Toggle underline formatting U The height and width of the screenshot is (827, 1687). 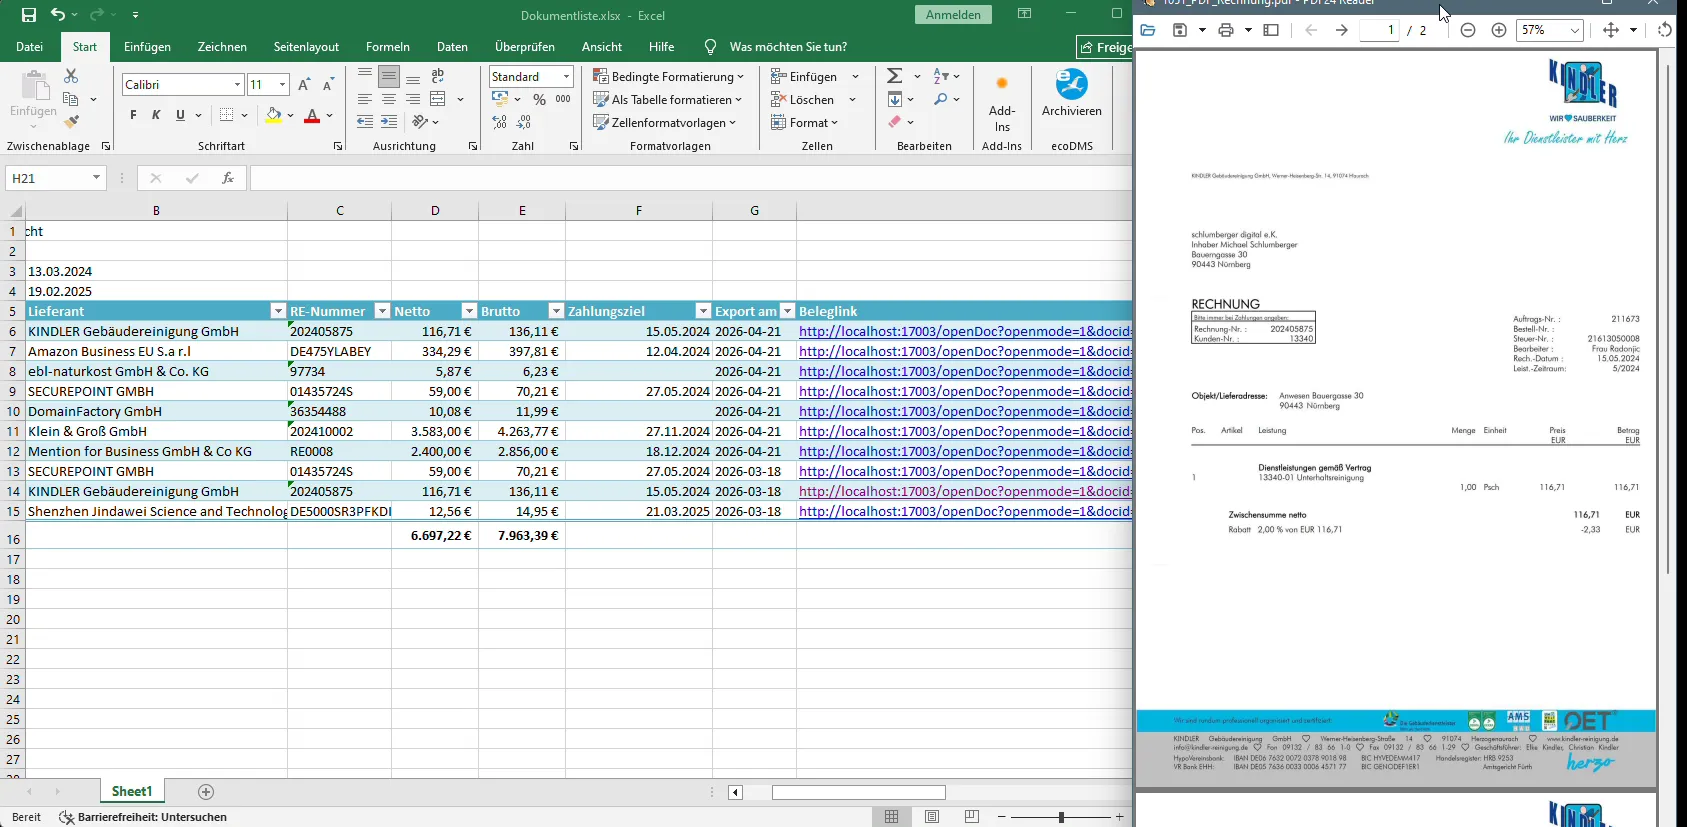(x=180, y=115)
